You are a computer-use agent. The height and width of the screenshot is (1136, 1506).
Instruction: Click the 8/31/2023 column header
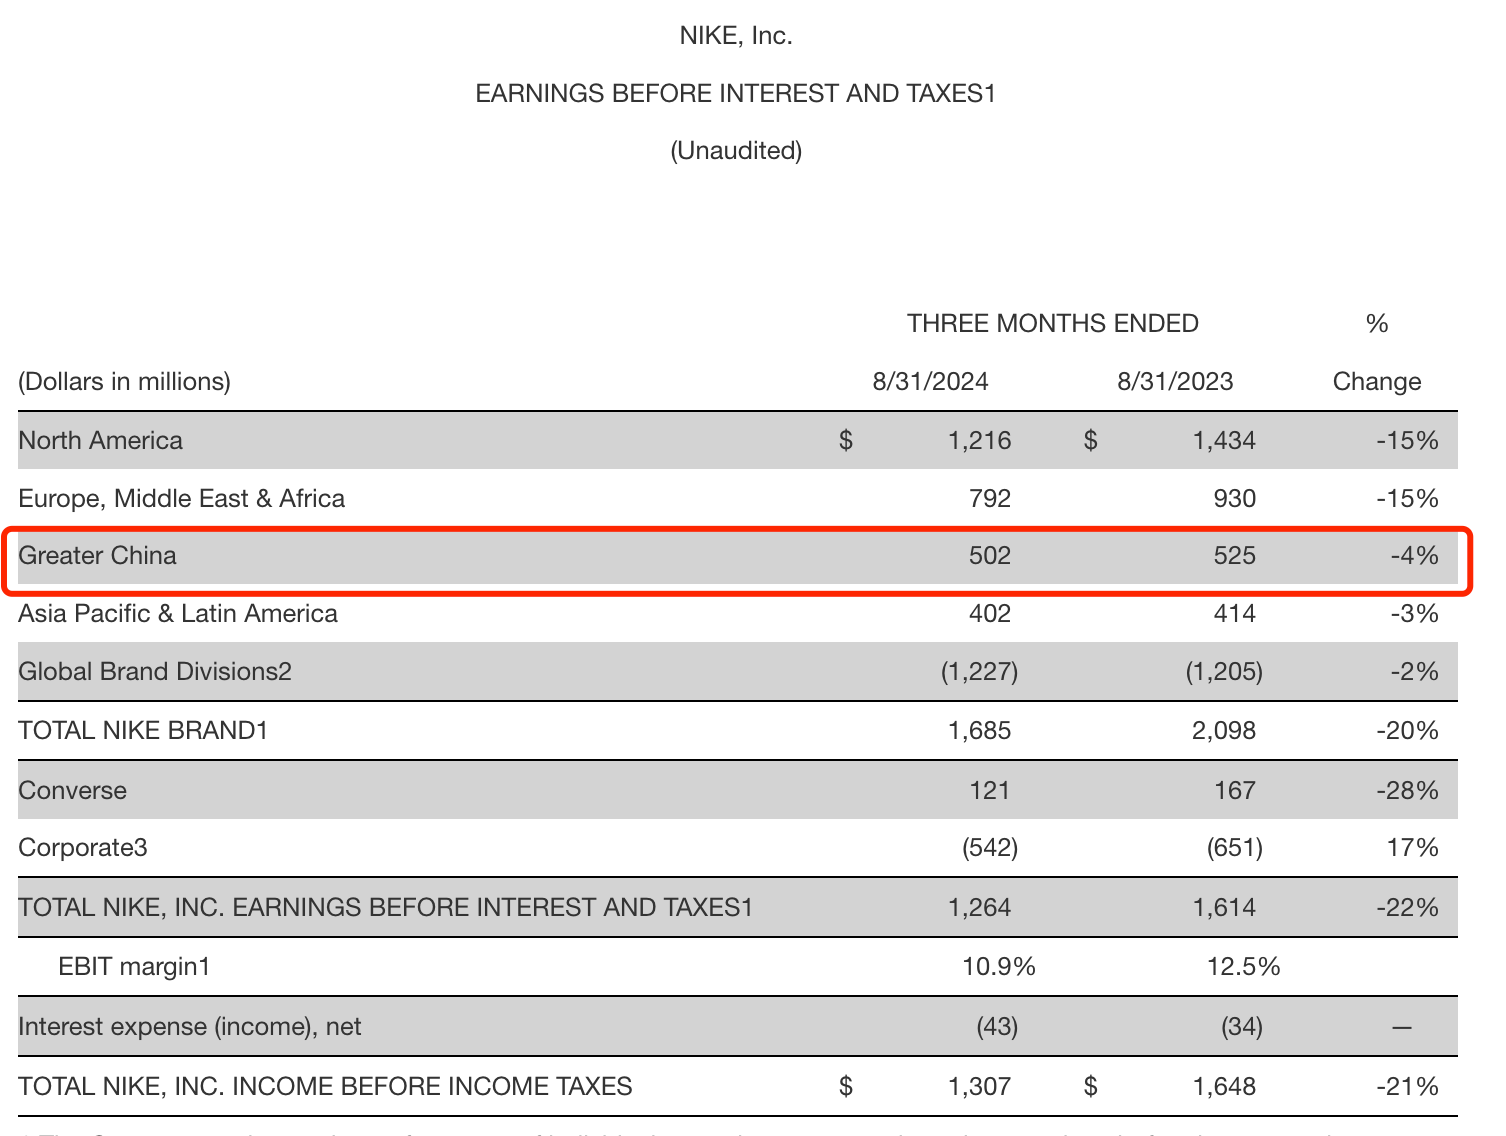pyautogui.click(x=1174, y=382)
